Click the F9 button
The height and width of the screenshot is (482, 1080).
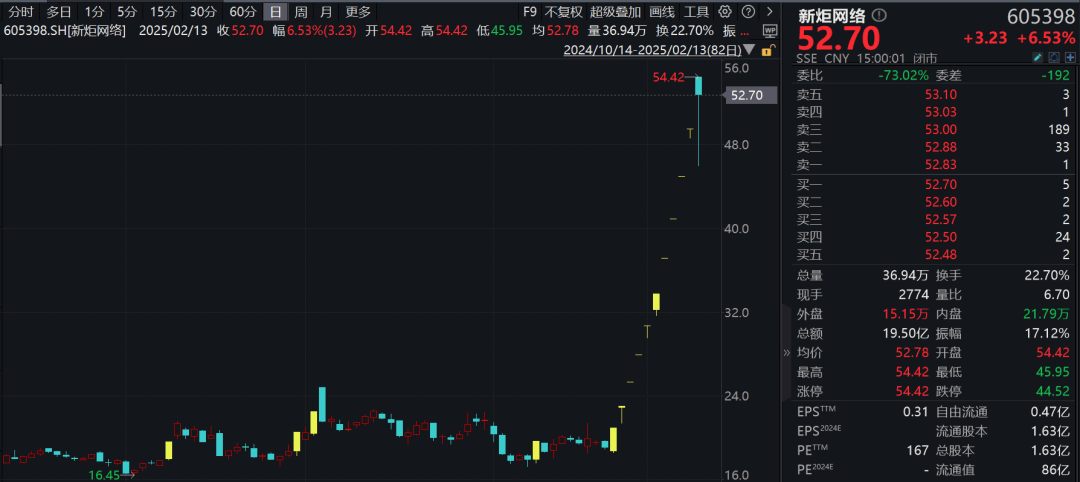coord(530,12)
